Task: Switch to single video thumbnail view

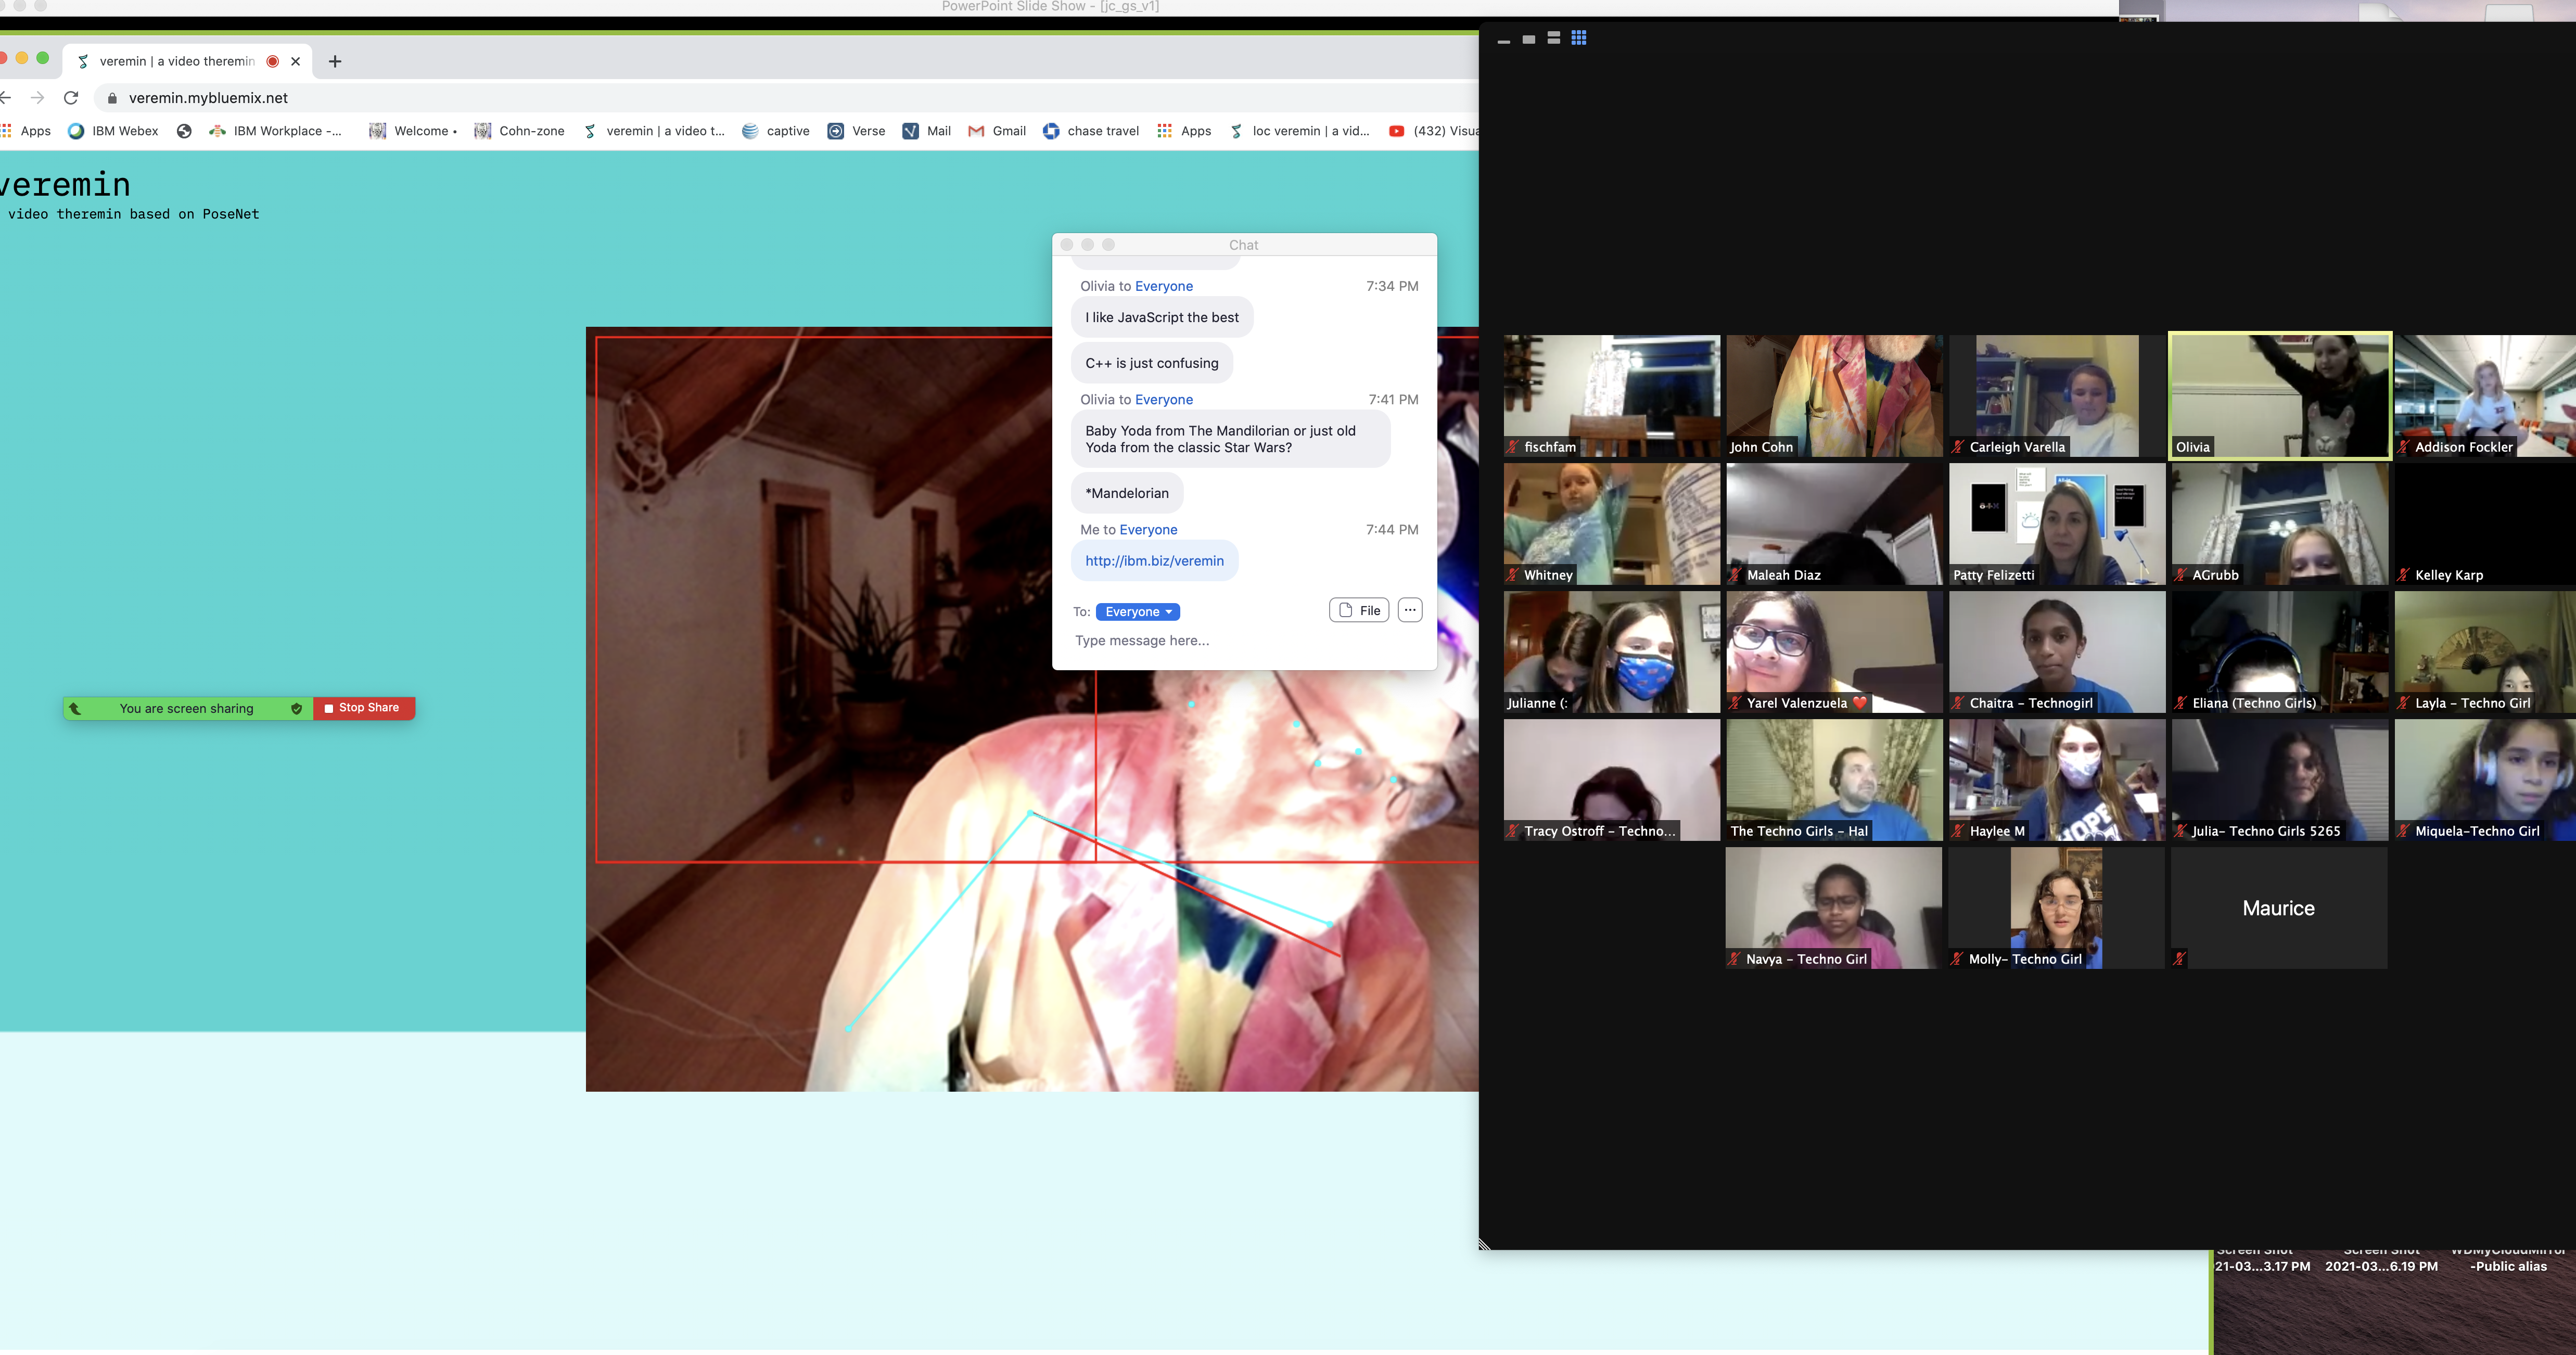Action: (1529, 39)
